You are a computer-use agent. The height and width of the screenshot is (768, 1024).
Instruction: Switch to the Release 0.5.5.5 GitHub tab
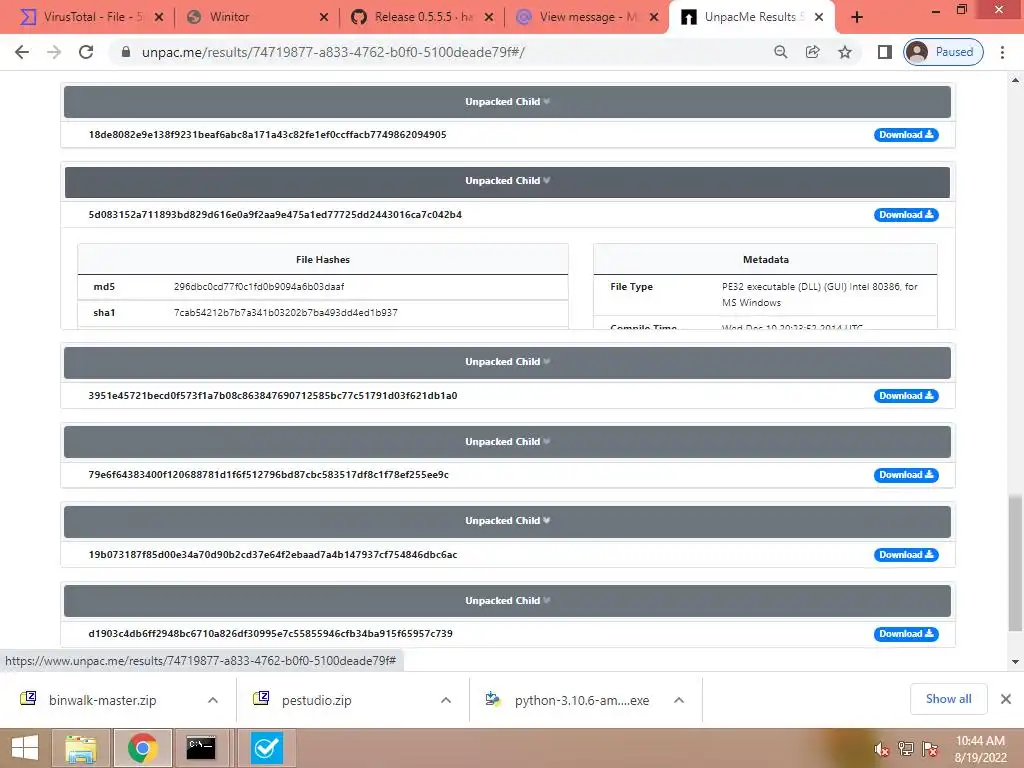422,17
